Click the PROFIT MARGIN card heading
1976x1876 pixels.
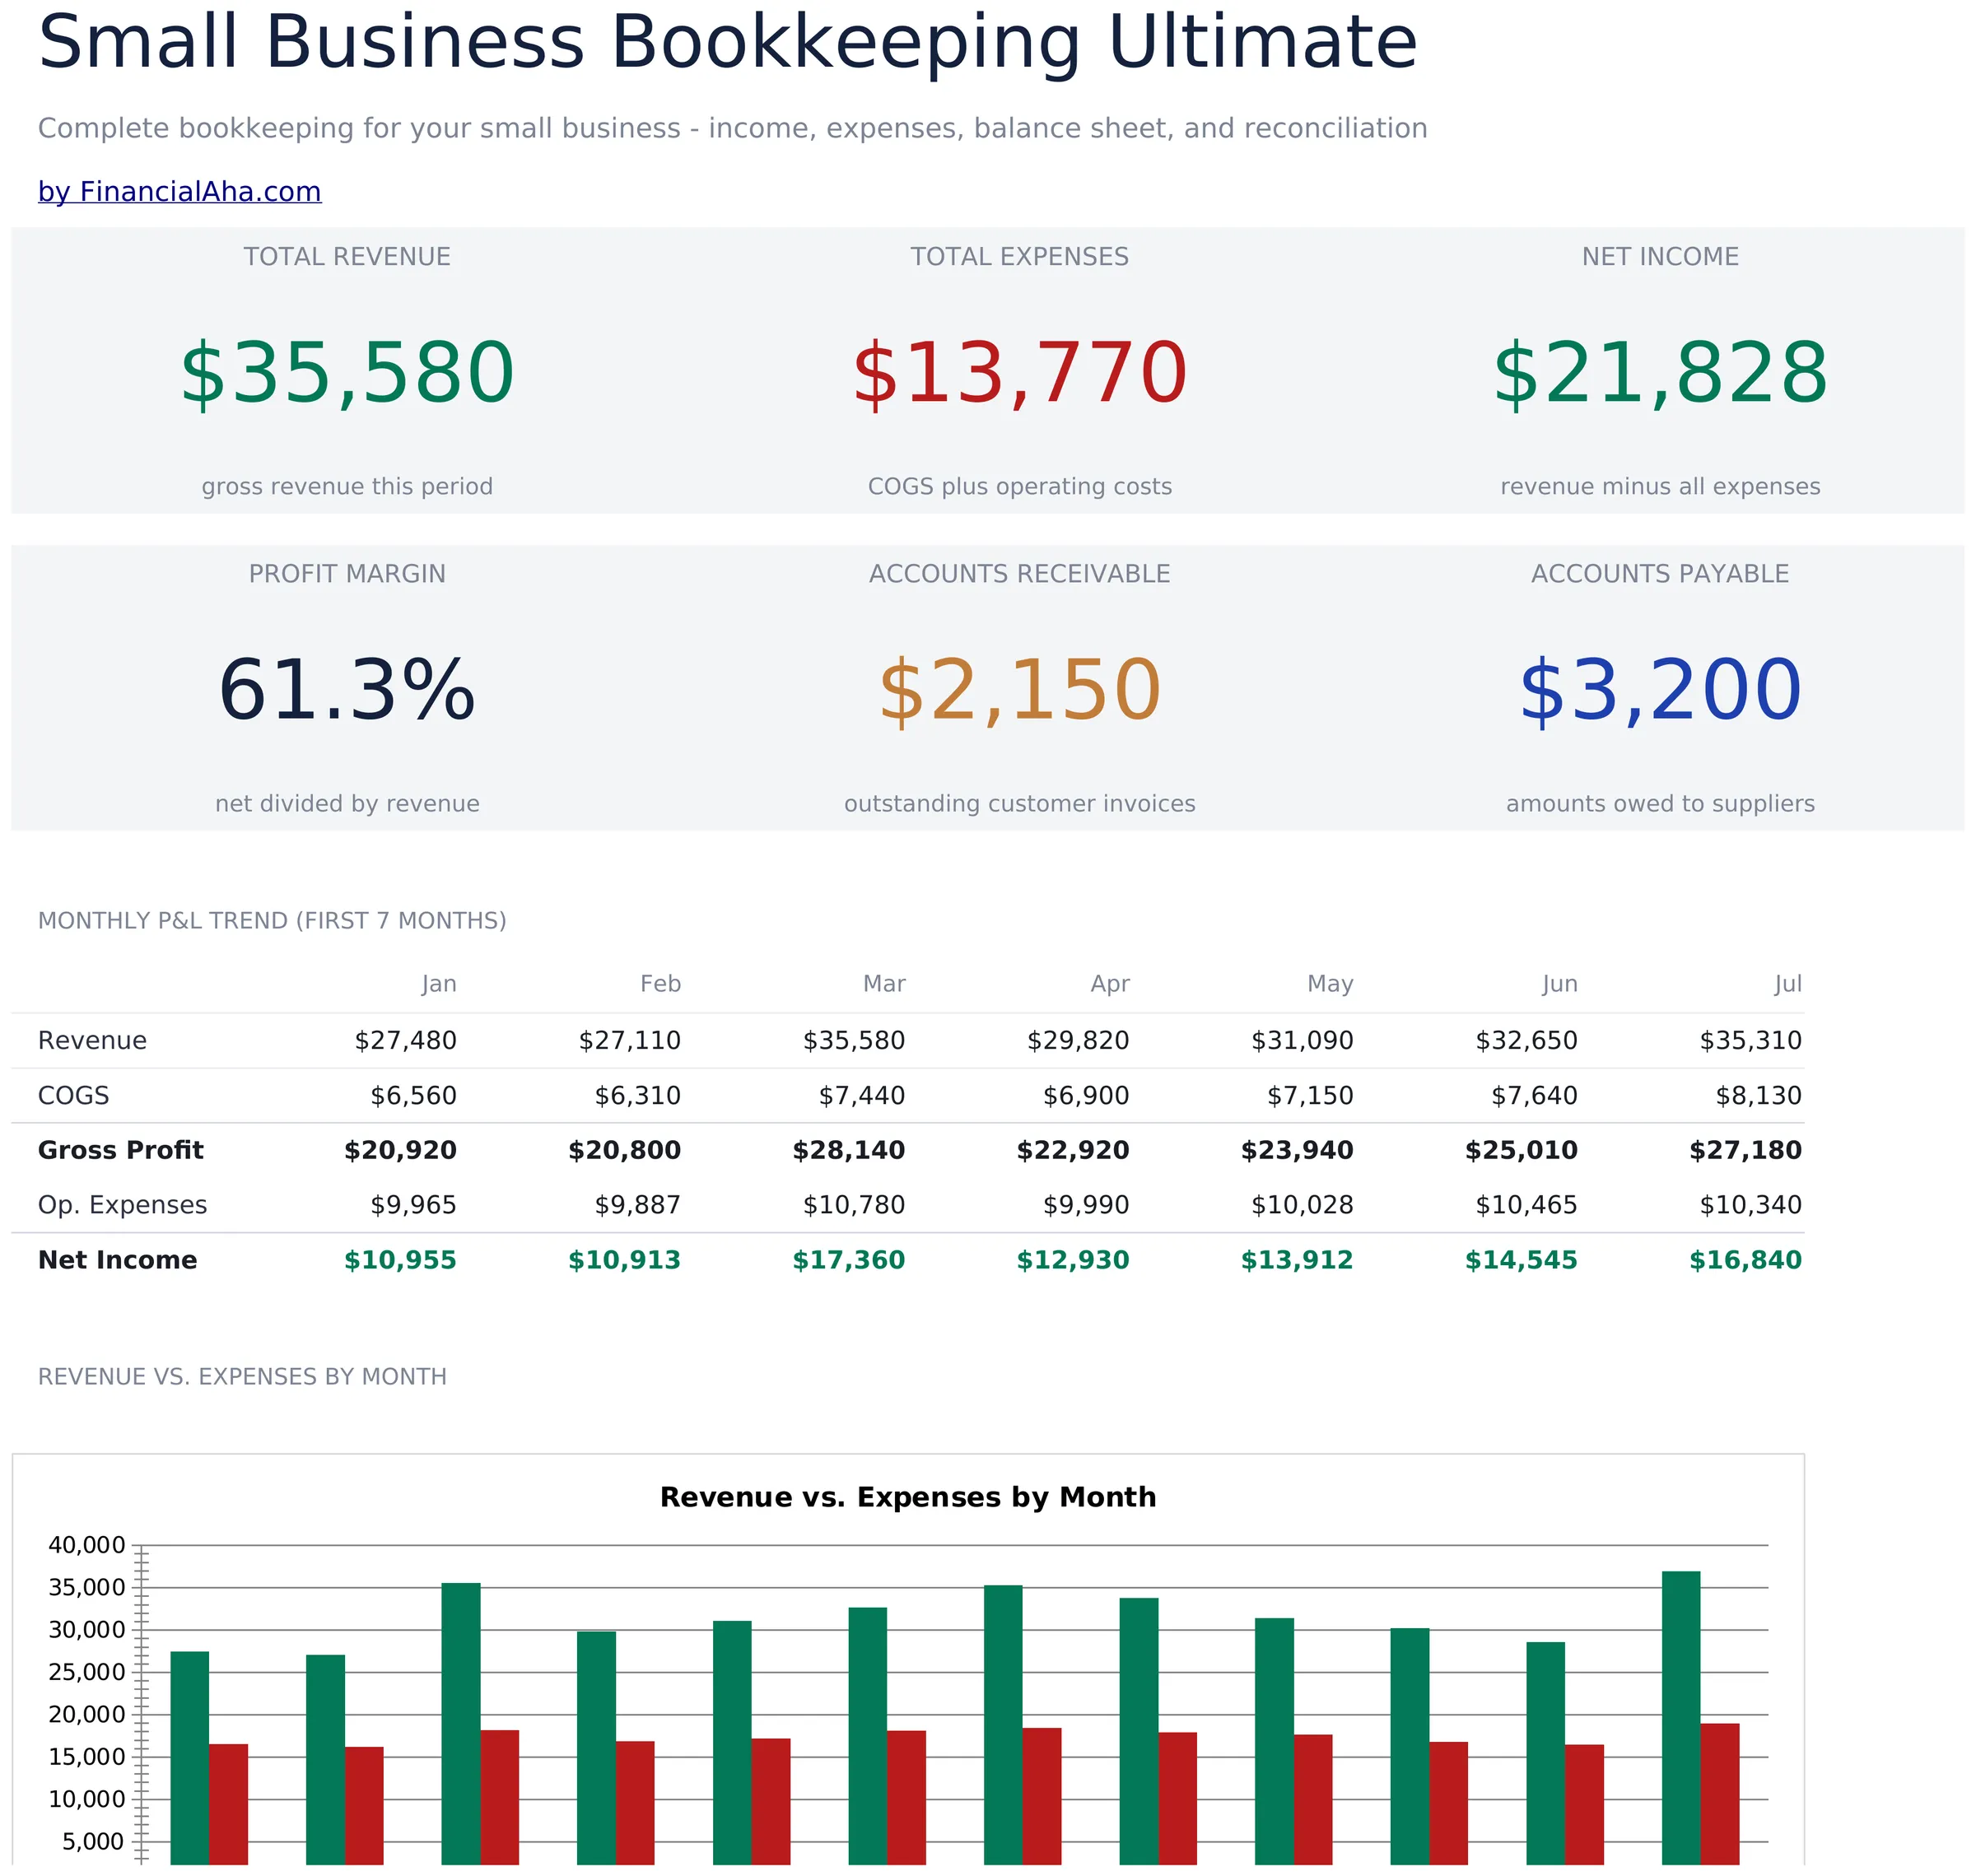(x=347, y=574)
